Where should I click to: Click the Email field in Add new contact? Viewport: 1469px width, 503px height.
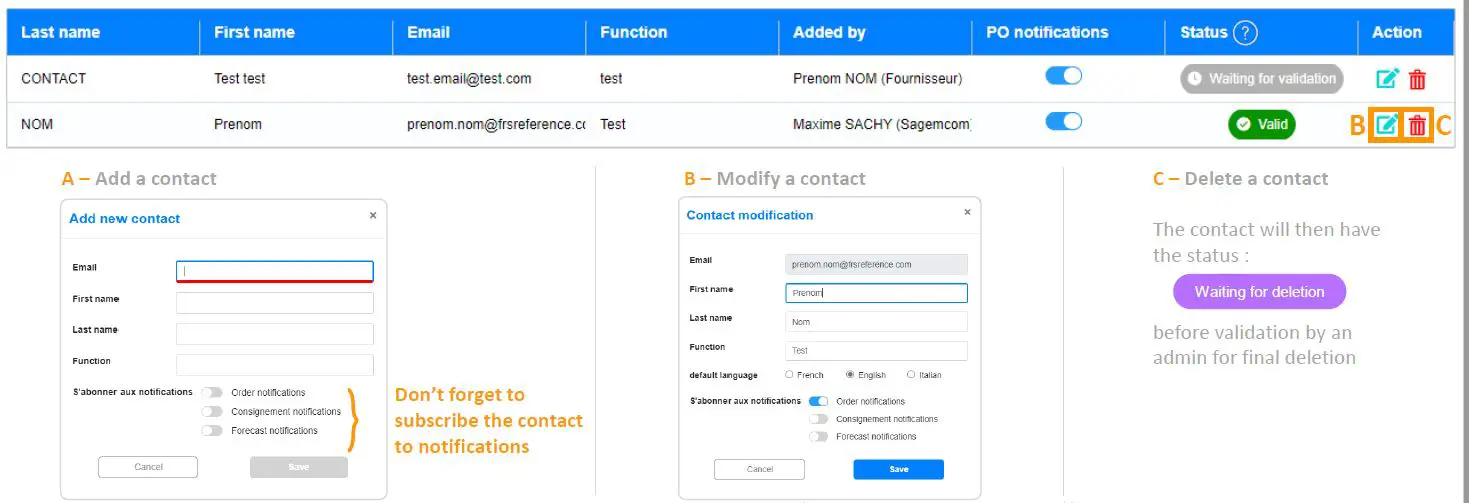click(x=274, y=271)
